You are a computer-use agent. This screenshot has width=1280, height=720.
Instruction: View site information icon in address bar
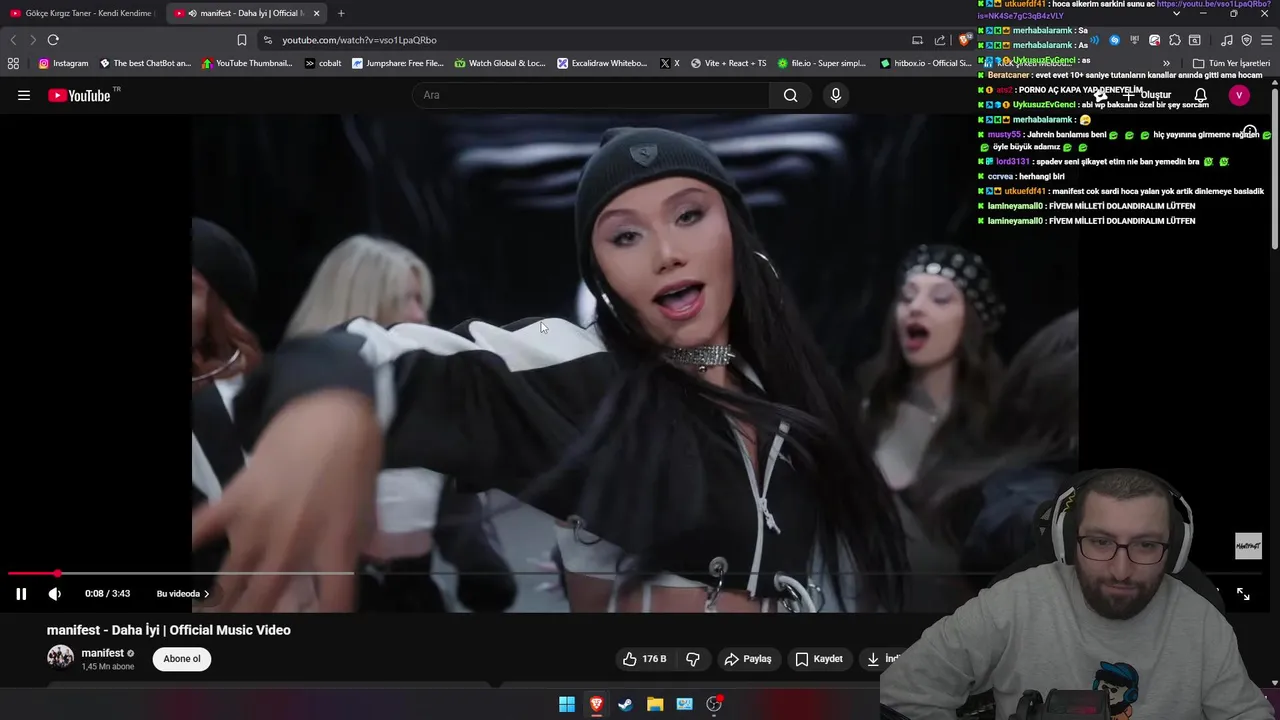268,40
